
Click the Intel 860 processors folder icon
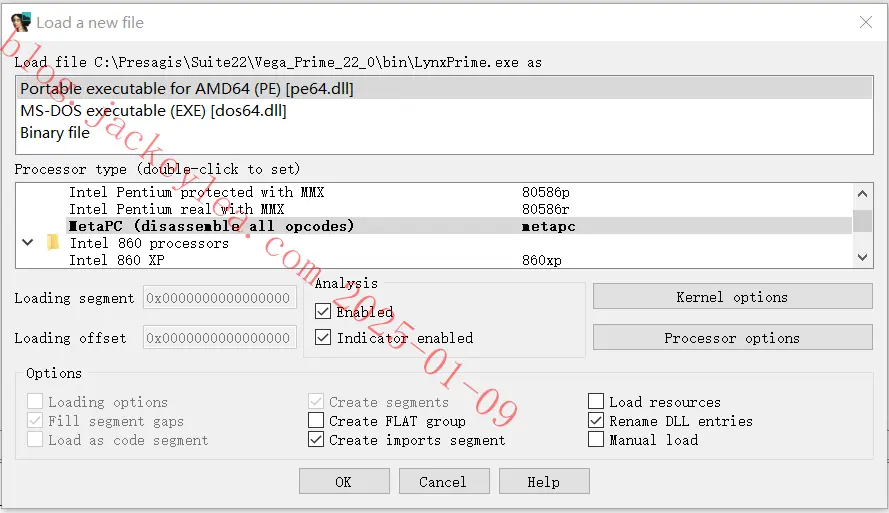(x=53, y=243)
